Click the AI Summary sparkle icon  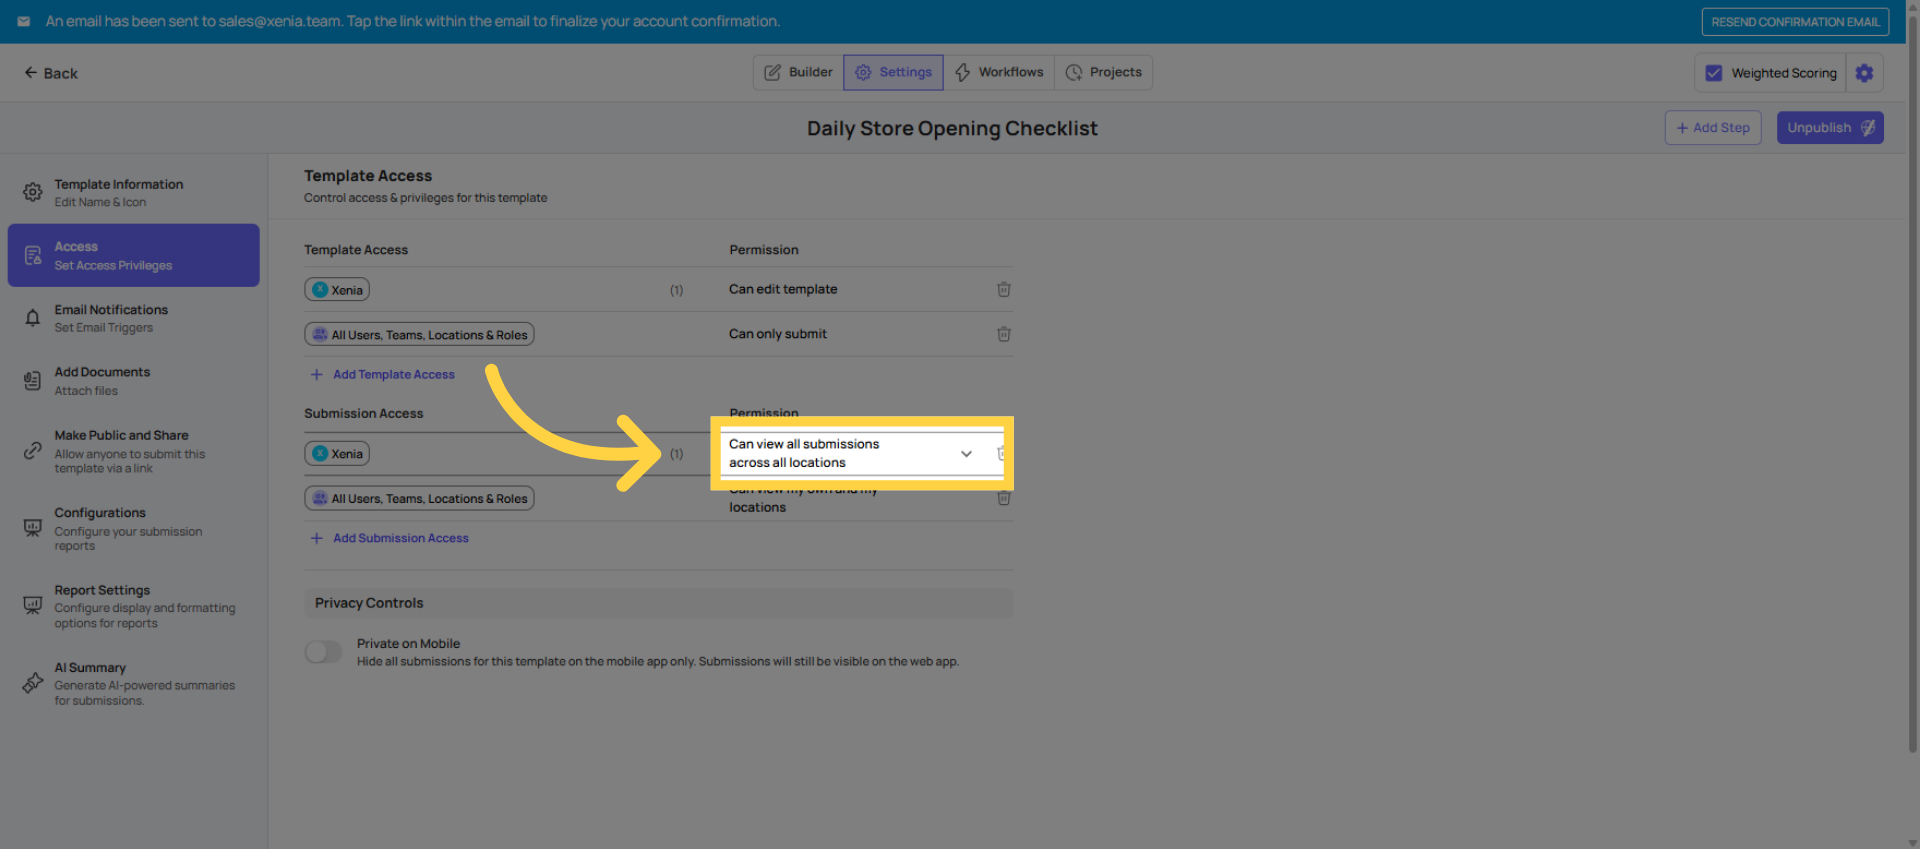[33, 683]
